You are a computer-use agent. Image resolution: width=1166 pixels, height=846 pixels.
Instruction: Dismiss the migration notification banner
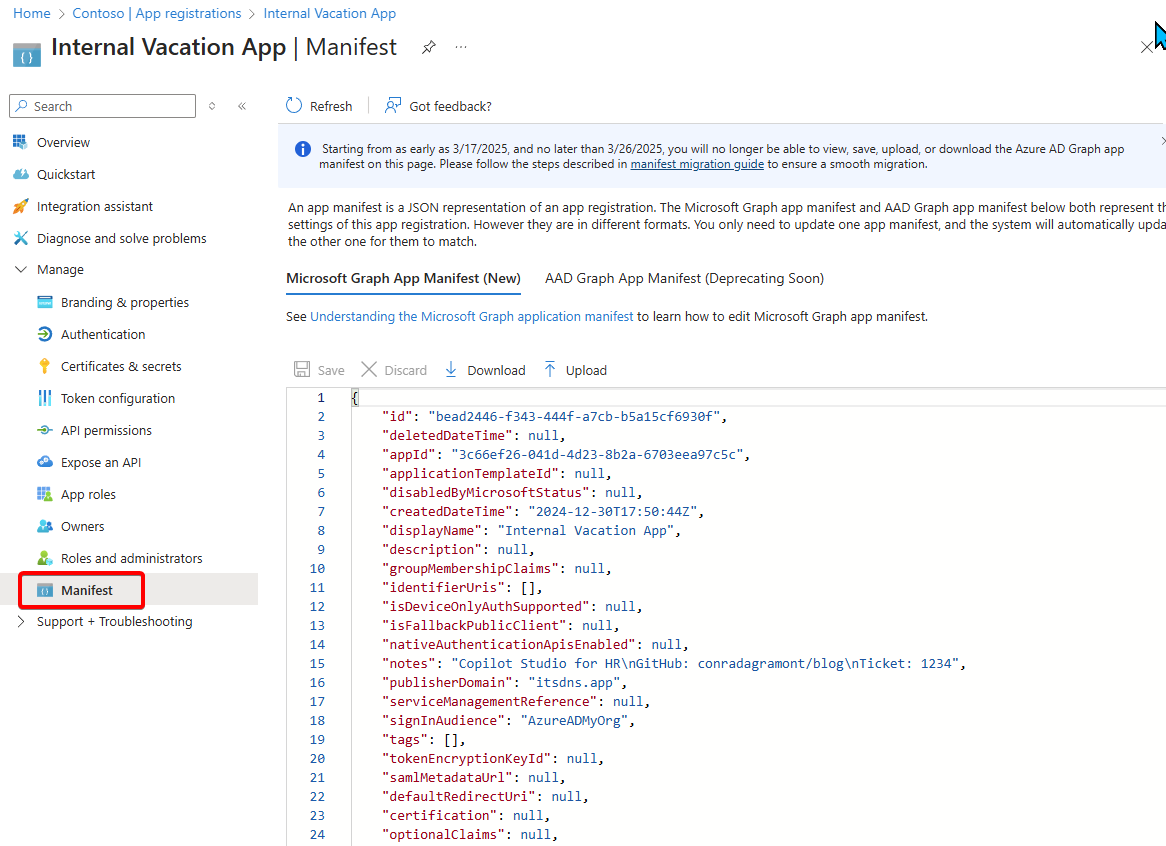(x=1162, y=141)
